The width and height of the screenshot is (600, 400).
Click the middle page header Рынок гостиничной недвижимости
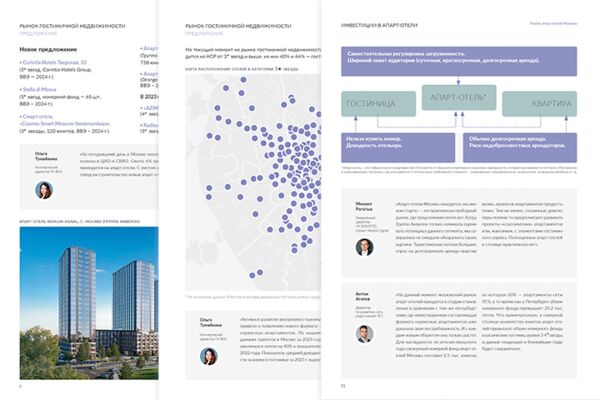click(238, 26)
